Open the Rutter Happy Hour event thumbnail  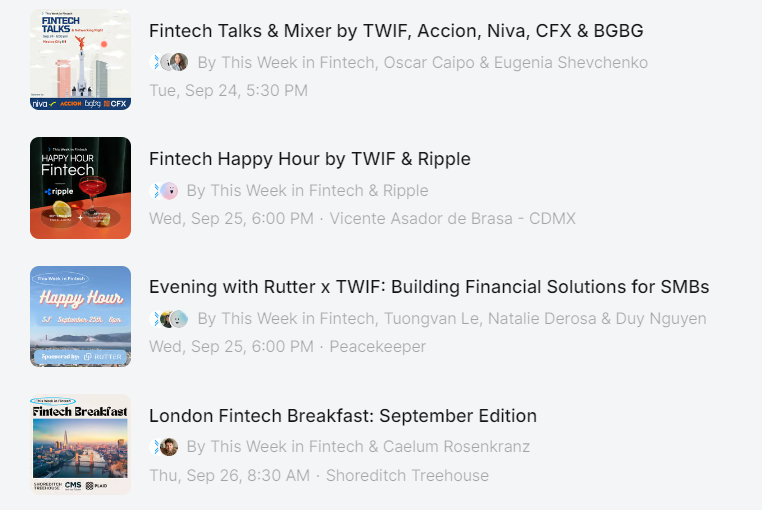(81, 316)
